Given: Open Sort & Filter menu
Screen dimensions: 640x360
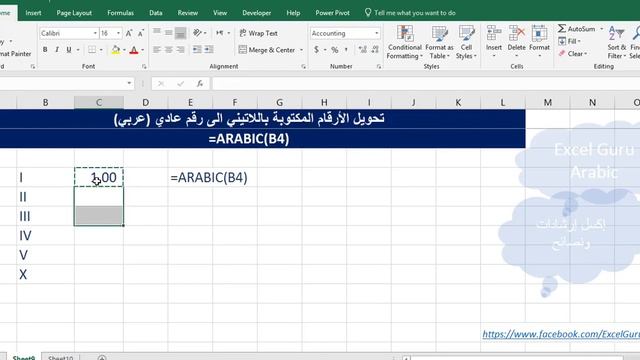Looking at the screenshot, I should pyautogui.click(x=616, y=42).
